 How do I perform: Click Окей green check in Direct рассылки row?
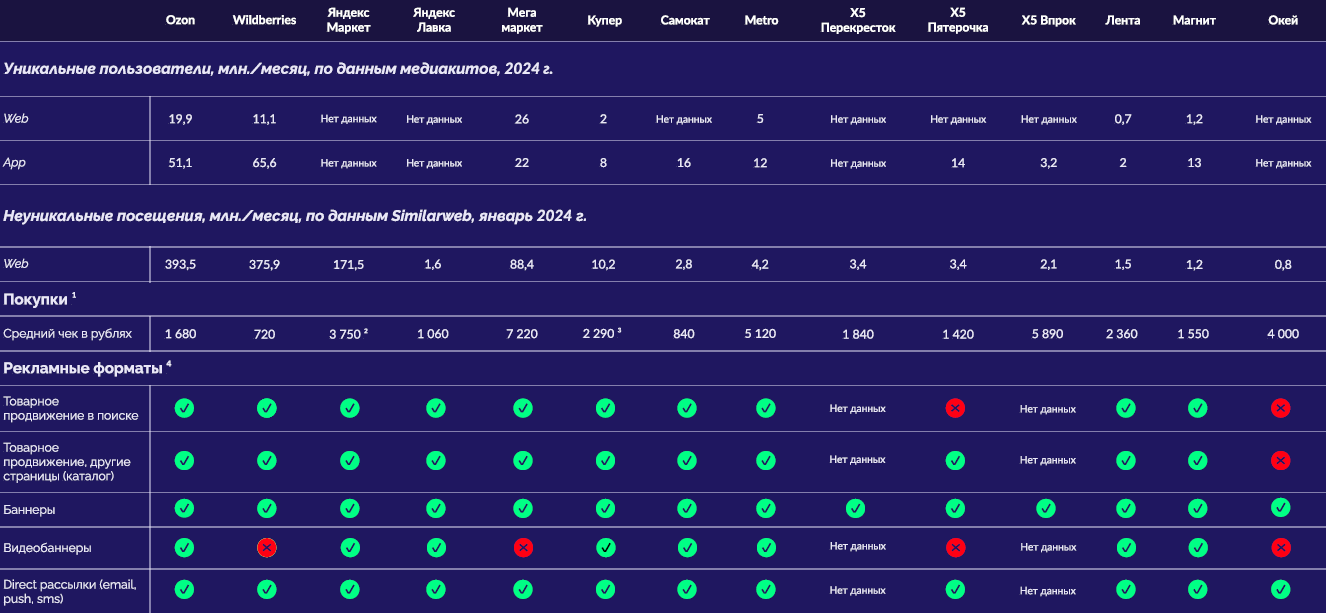pos(1281,589)
